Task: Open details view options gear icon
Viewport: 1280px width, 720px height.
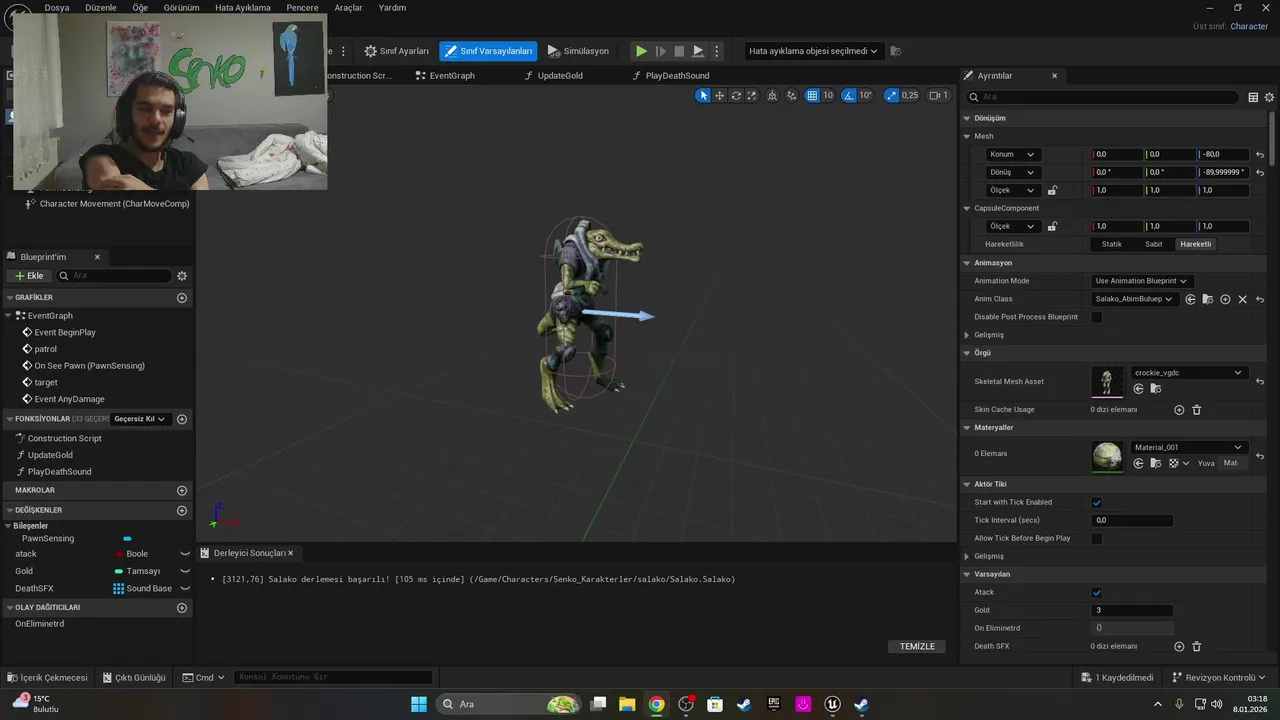Action: tap(1270, 97)
